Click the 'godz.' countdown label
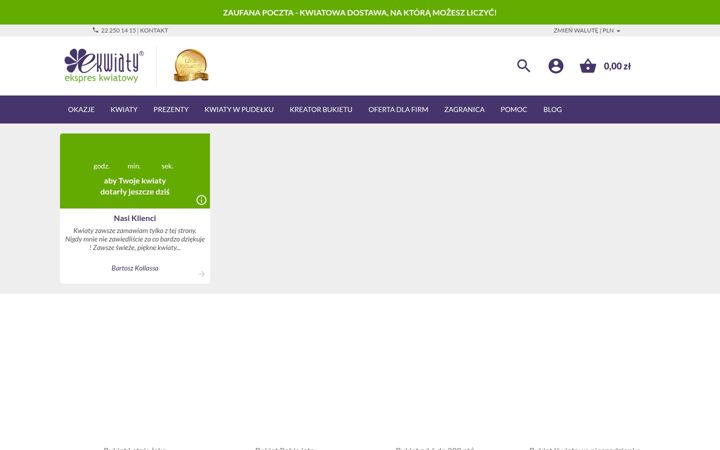720x450 pixels. tap(101, 166)
